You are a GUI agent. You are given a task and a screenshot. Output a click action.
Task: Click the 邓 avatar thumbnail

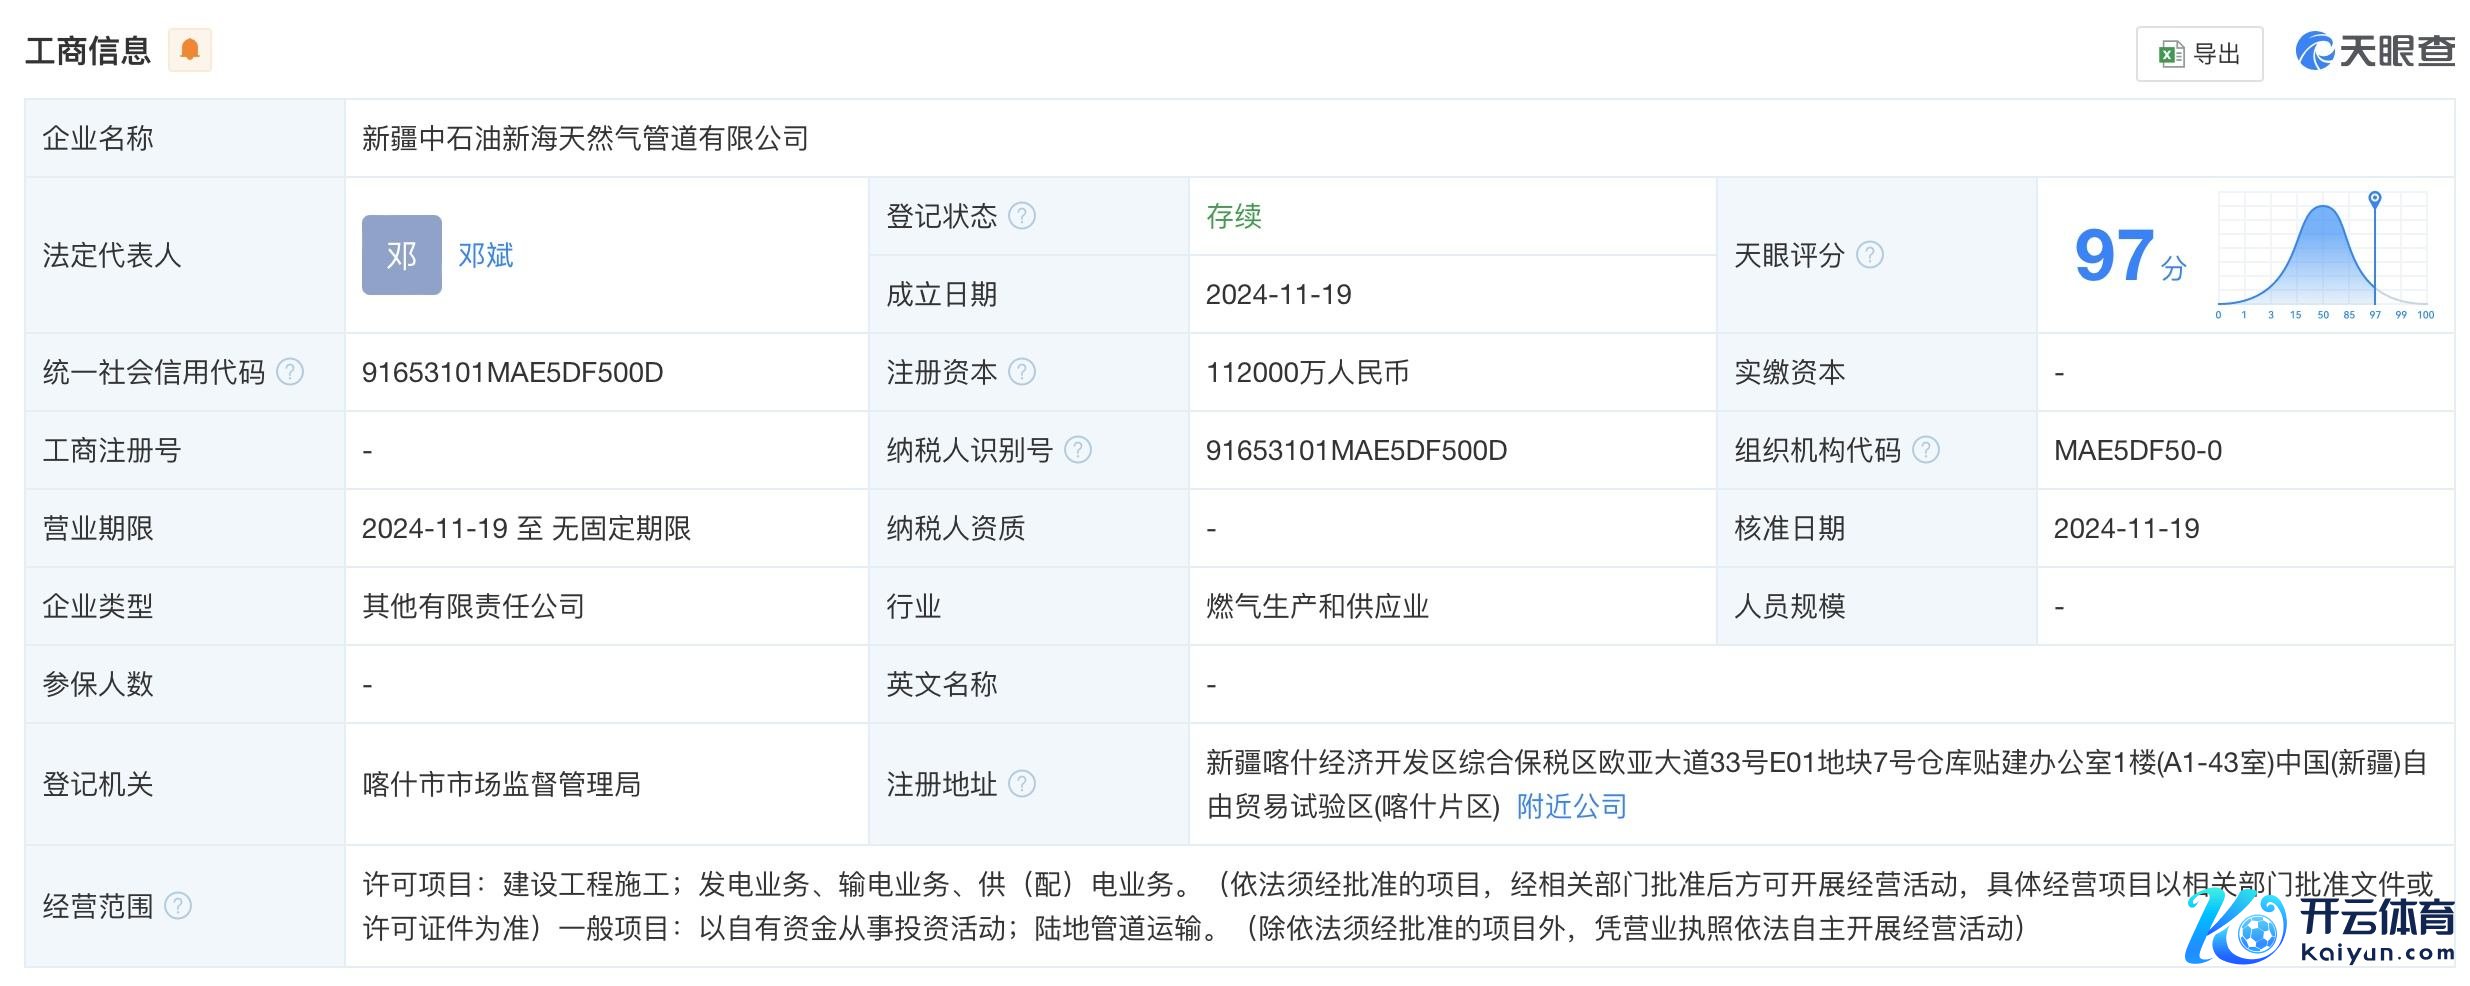[x=402, y=255]
